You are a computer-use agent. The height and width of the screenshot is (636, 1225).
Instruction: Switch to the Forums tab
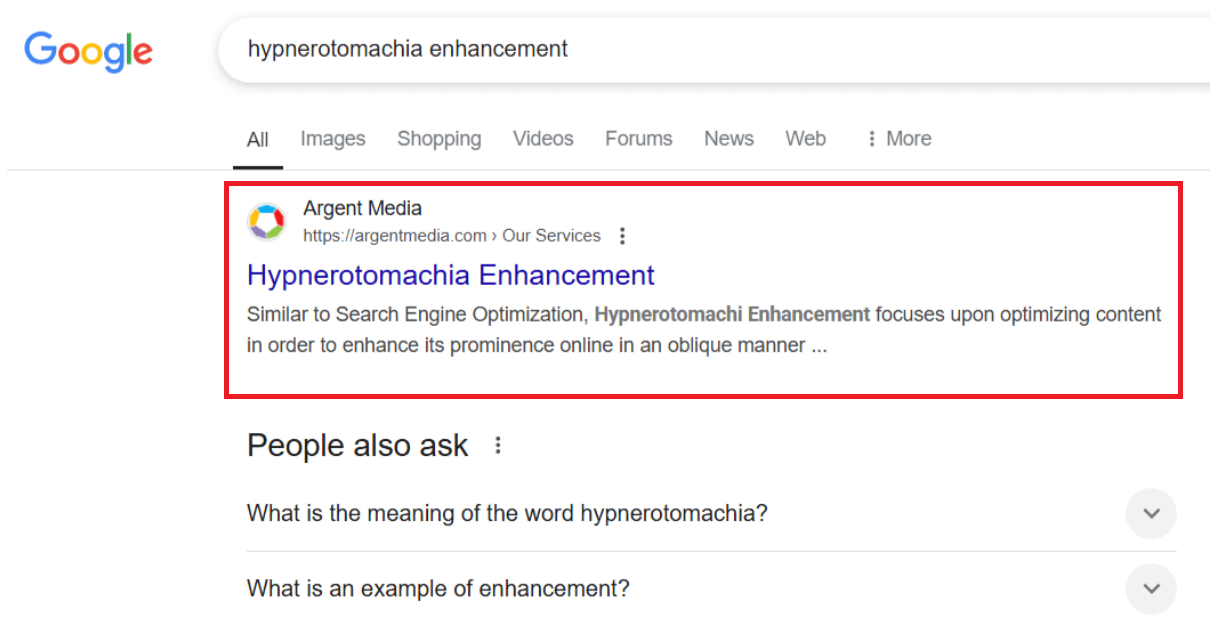point(639,139)
